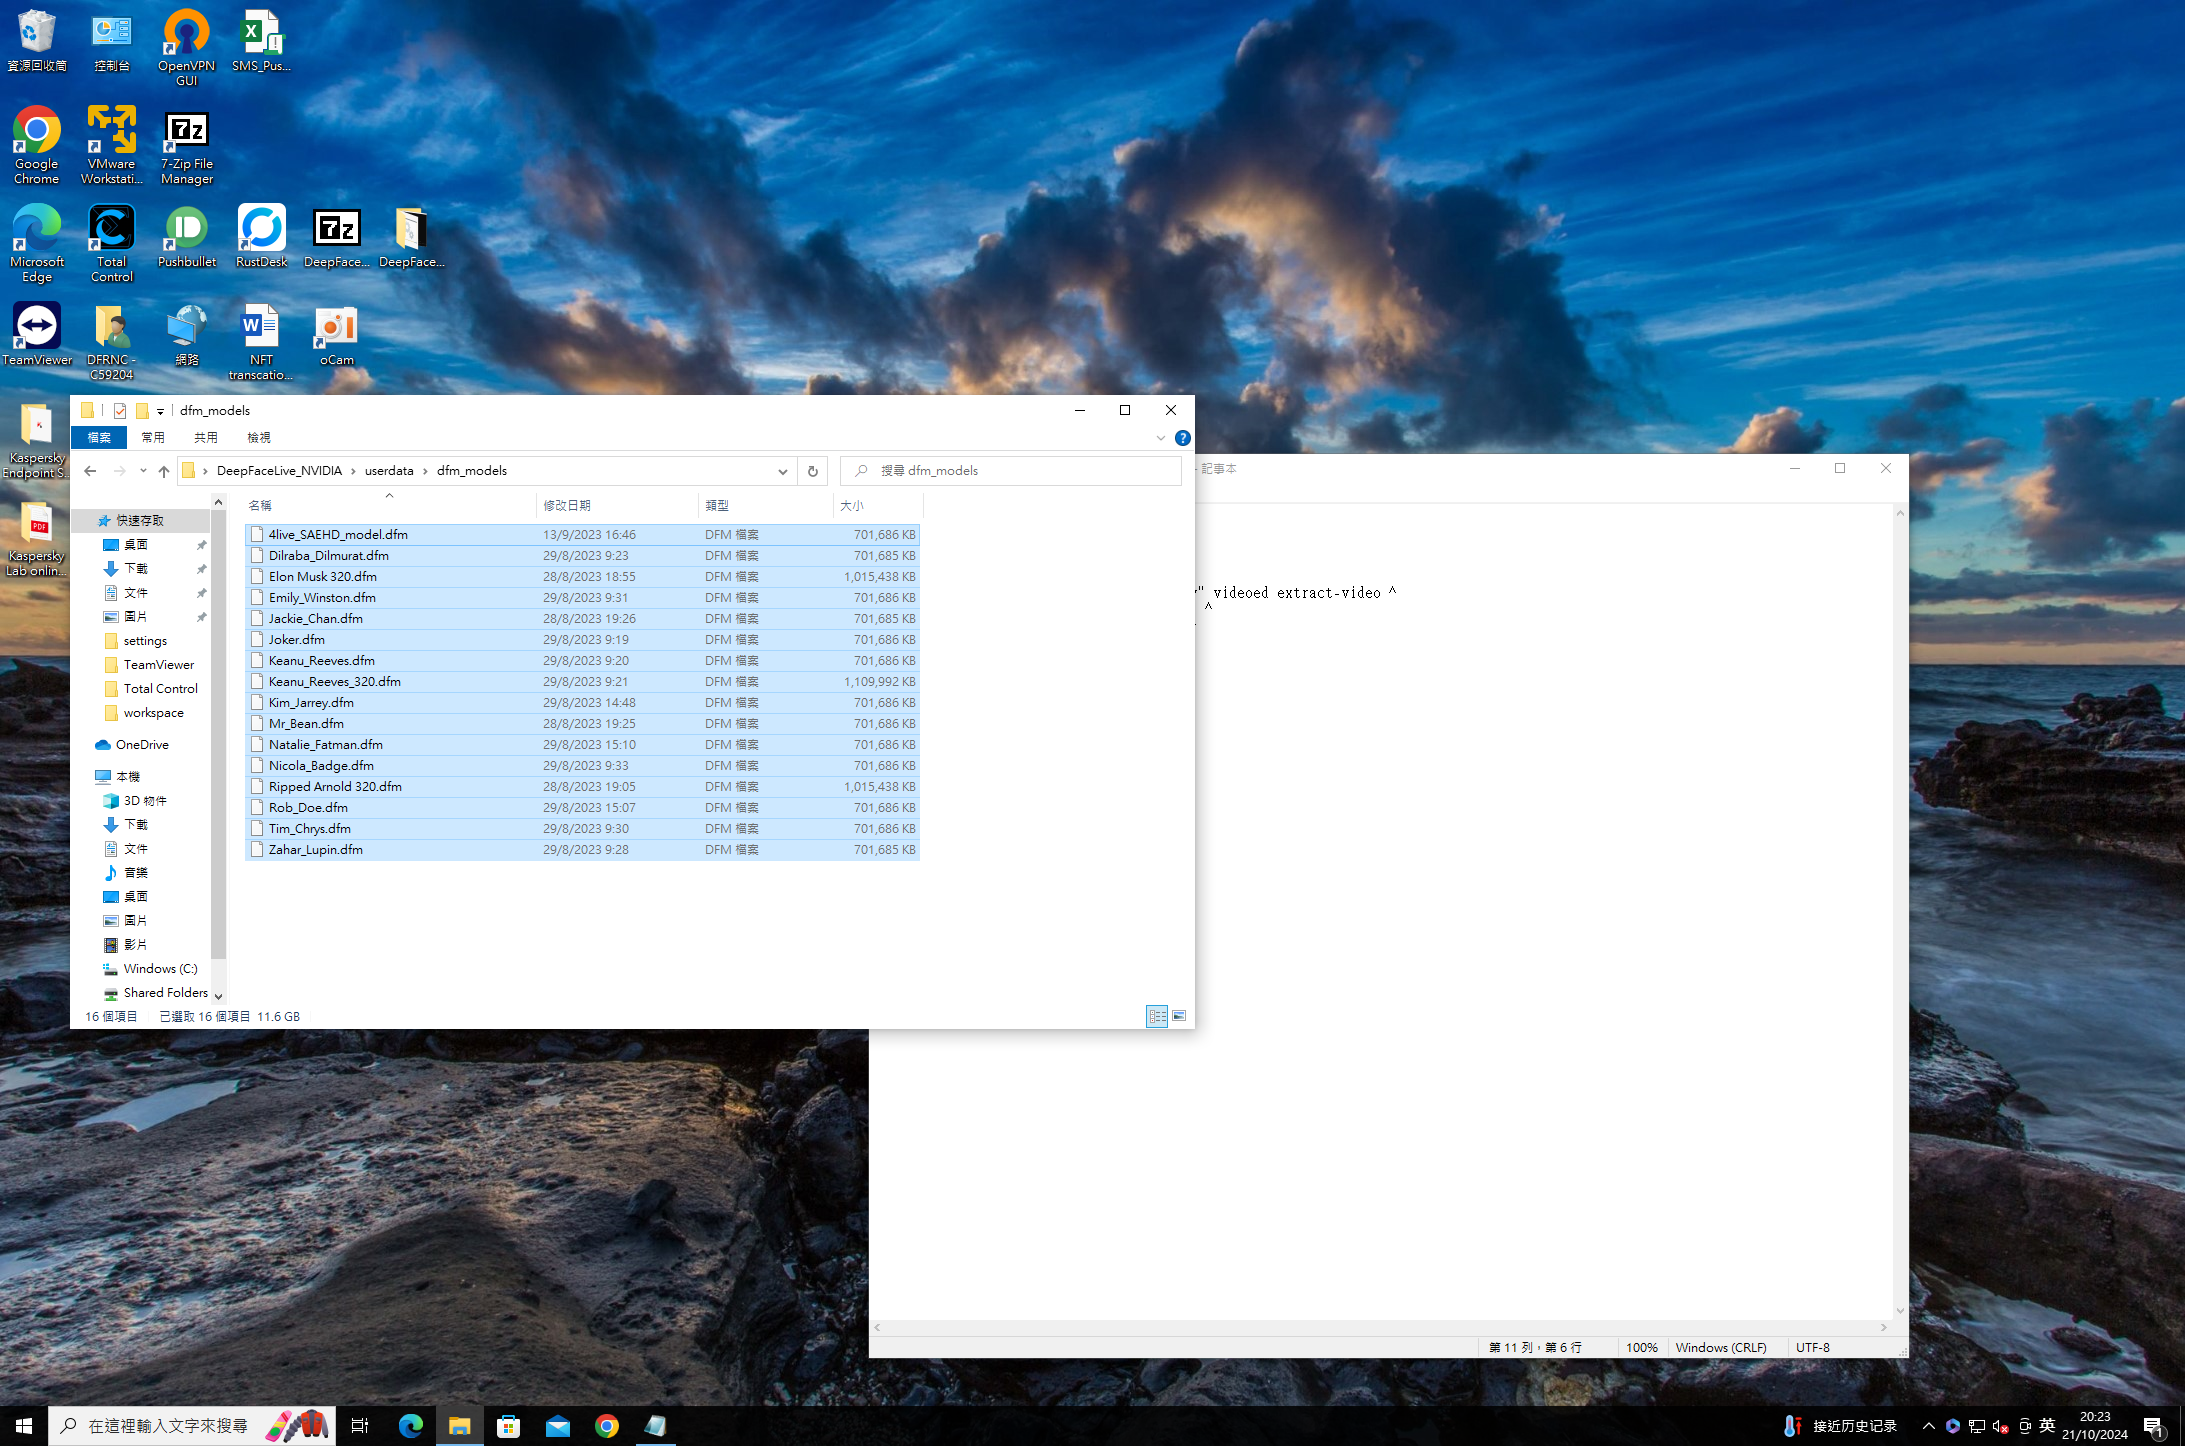Sort files by 修改日期 column header
The image size is (2185, 1446).
point(617,506)
